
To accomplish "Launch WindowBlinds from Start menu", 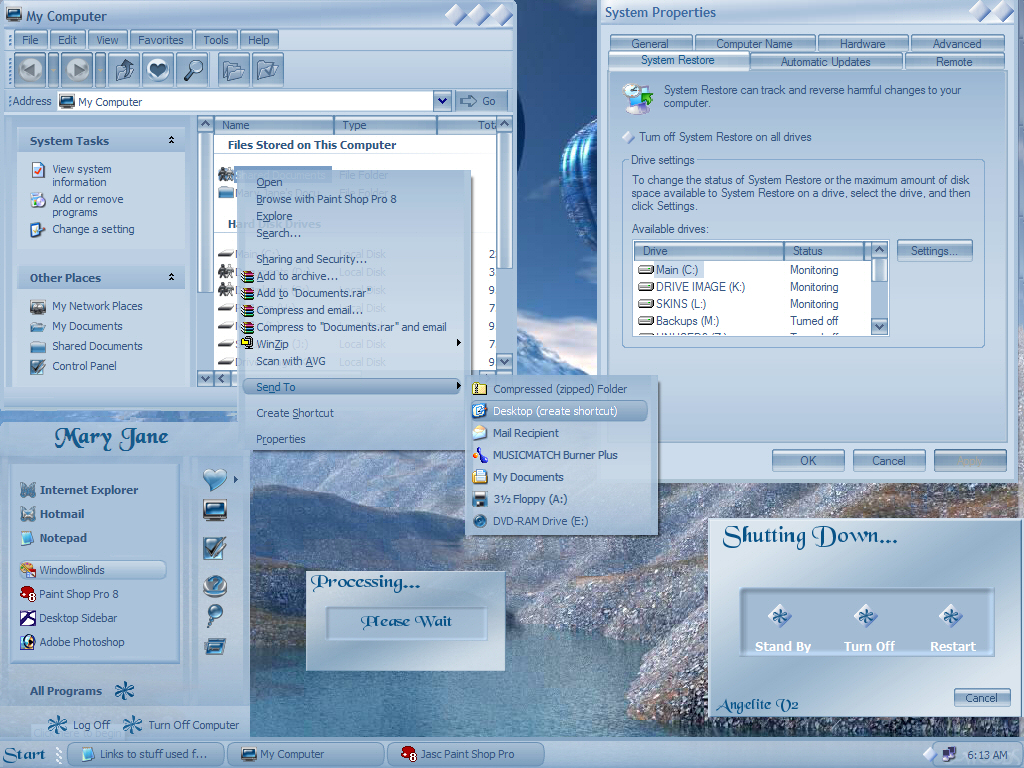I will pos(92,570).
